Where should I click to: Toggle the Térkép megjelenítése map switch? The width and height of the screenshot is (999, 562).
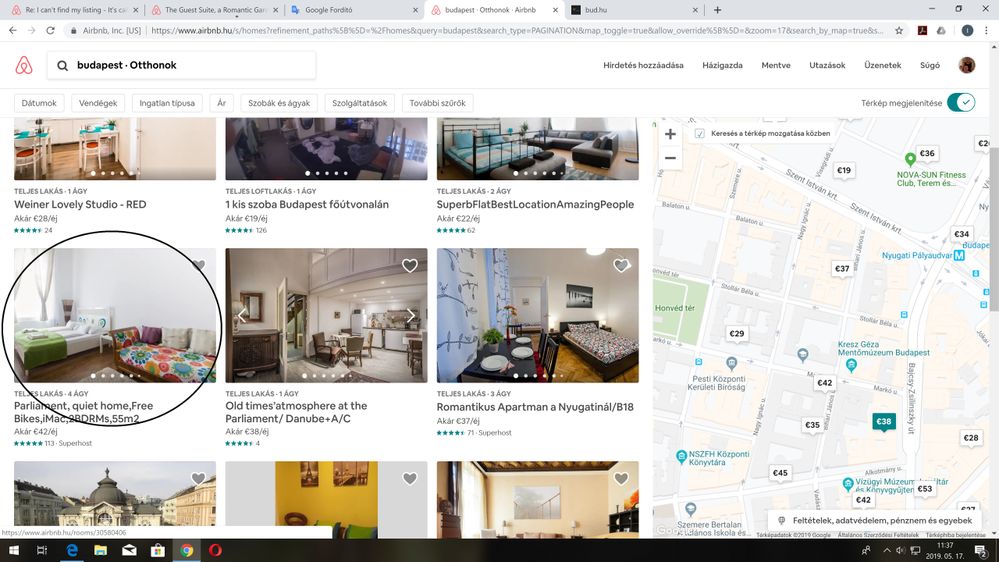click(x=961, y=103)
